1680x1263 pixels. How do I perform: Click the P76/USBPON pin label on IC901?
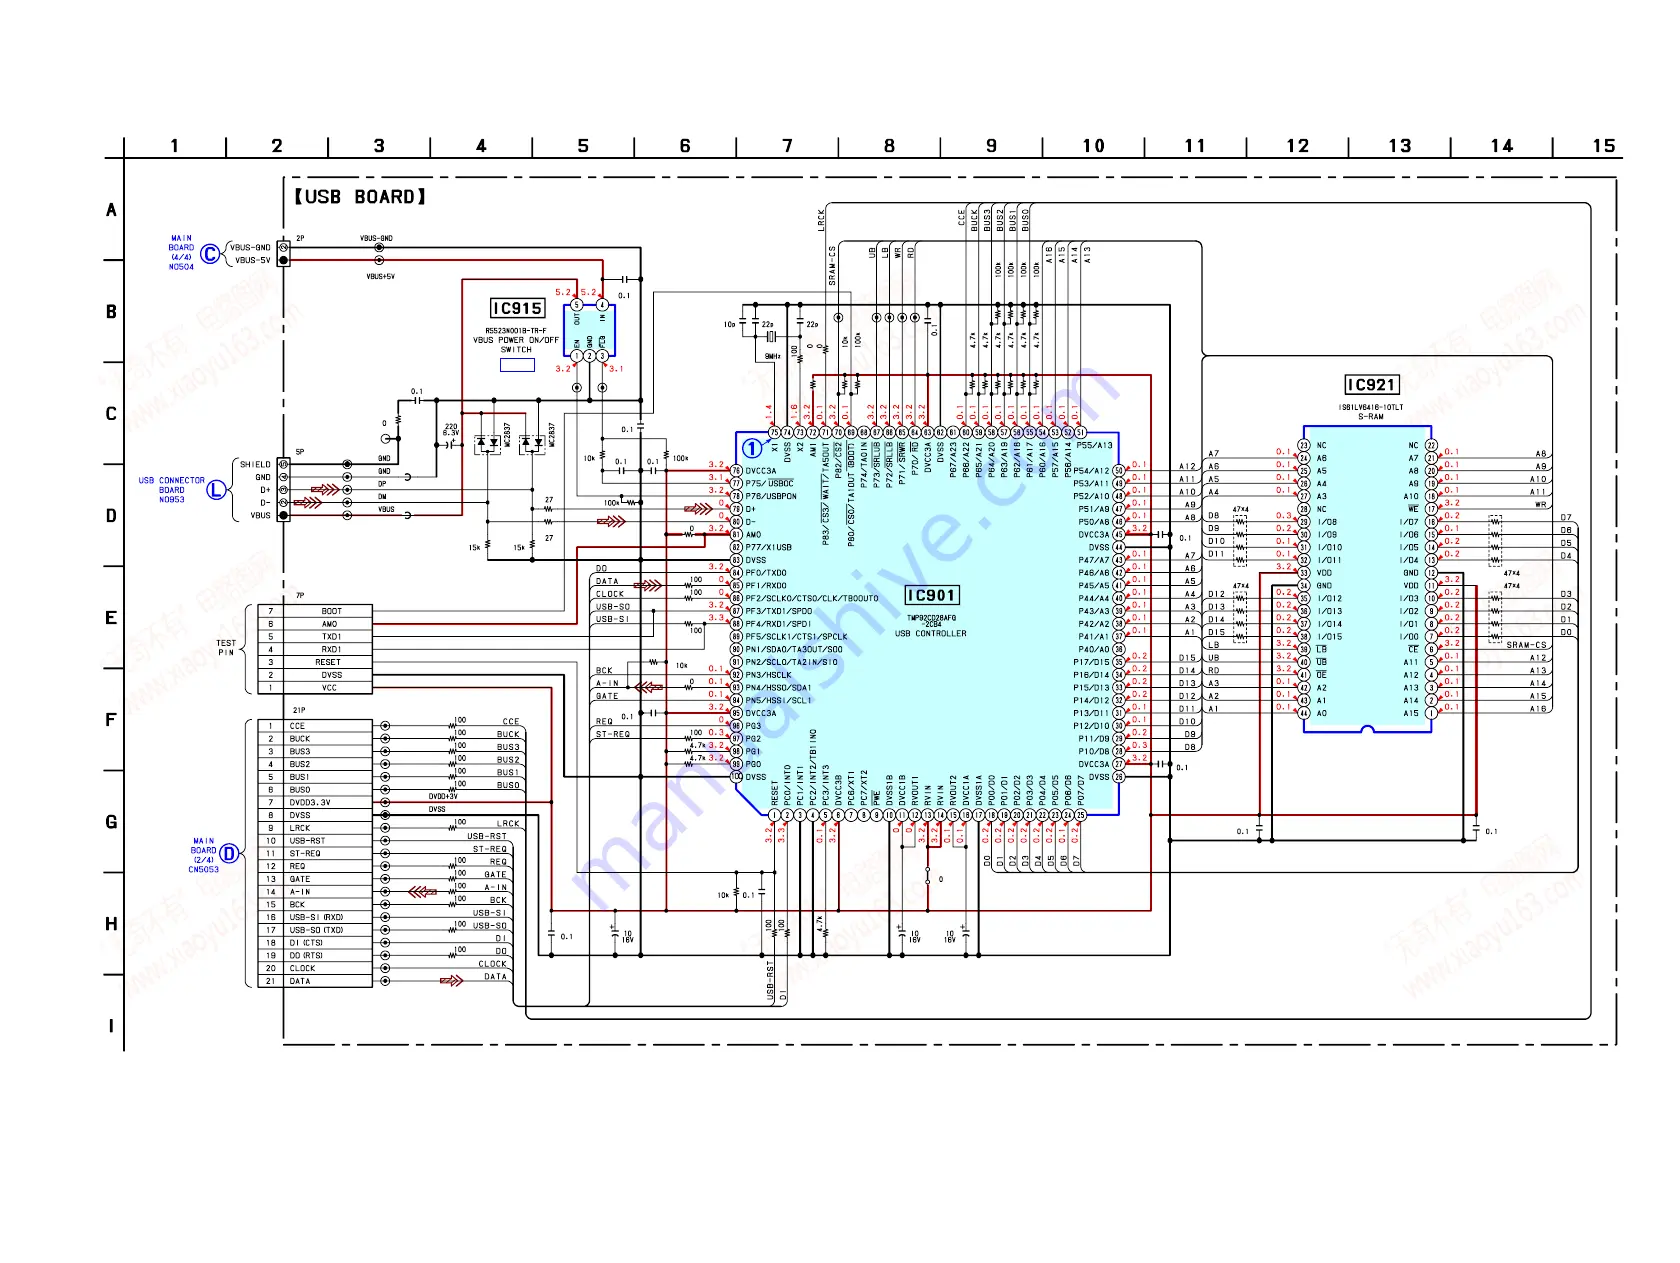771,496
